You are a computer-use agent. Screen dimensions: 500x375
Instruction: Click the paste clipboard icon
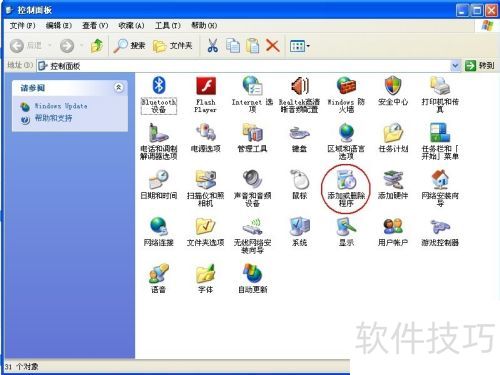253,46
